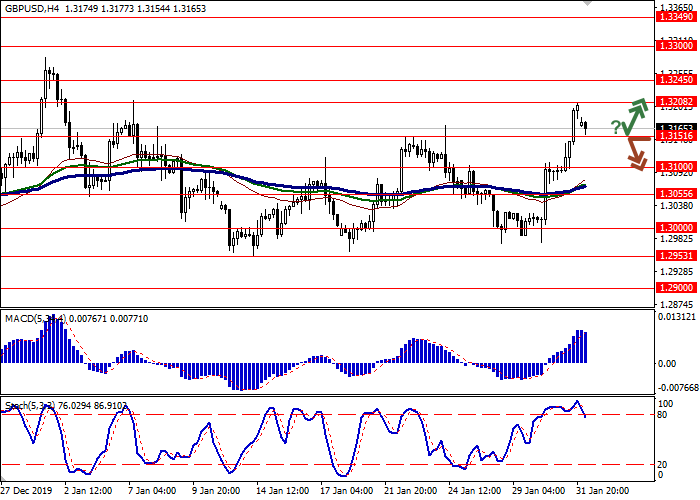Viewport: 700px width, 500px height.
Task: Click the green upward forecast arrow
Action: (634, 116)
